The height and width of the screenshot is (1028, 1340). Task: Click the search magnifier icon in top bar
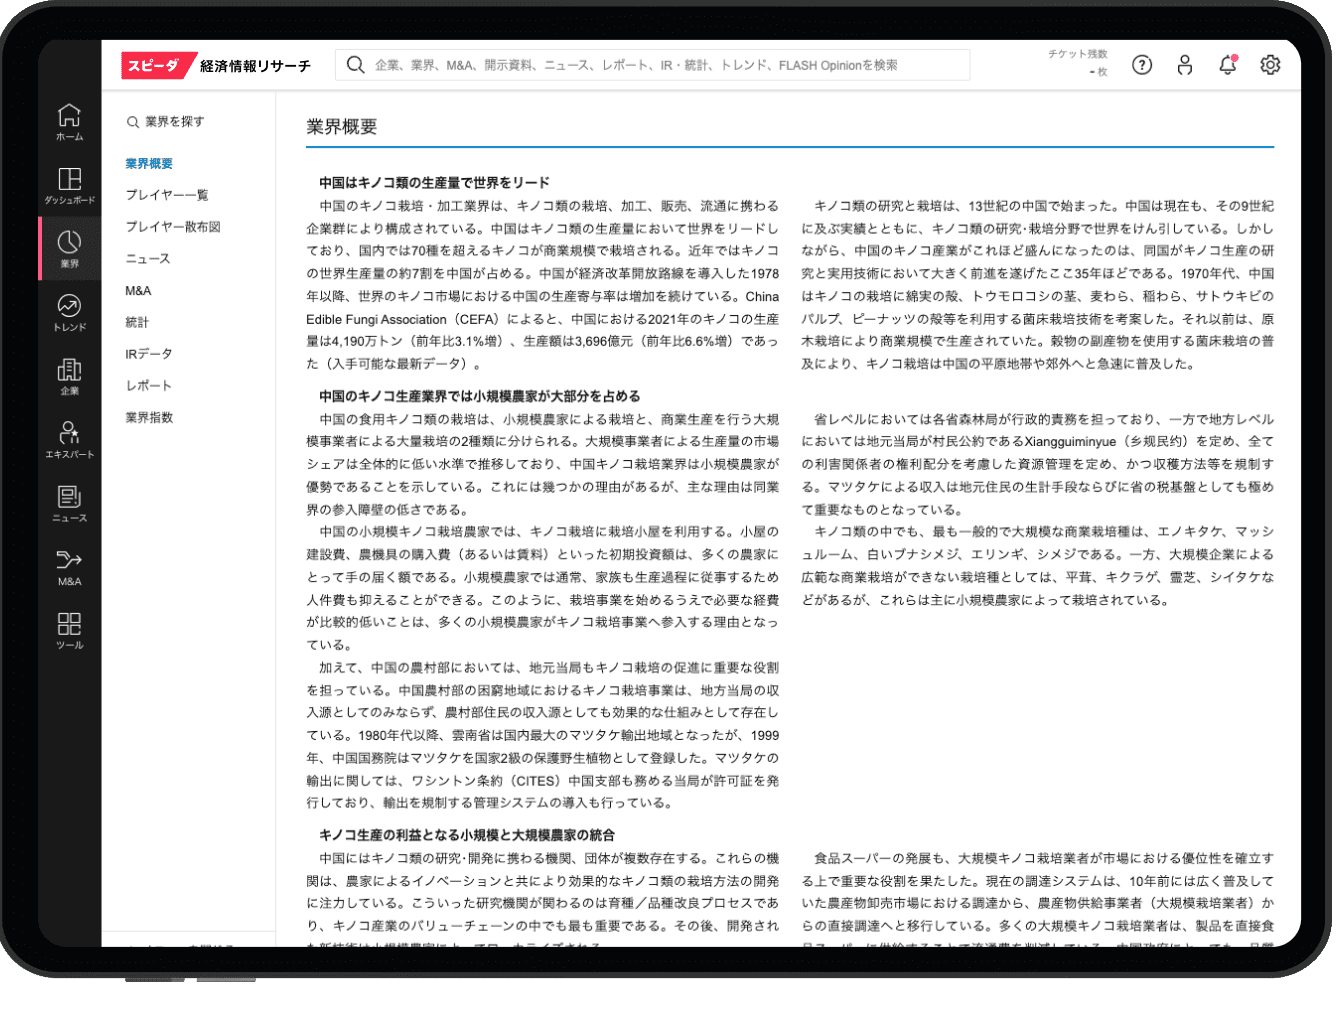click(x=355, y=65)
